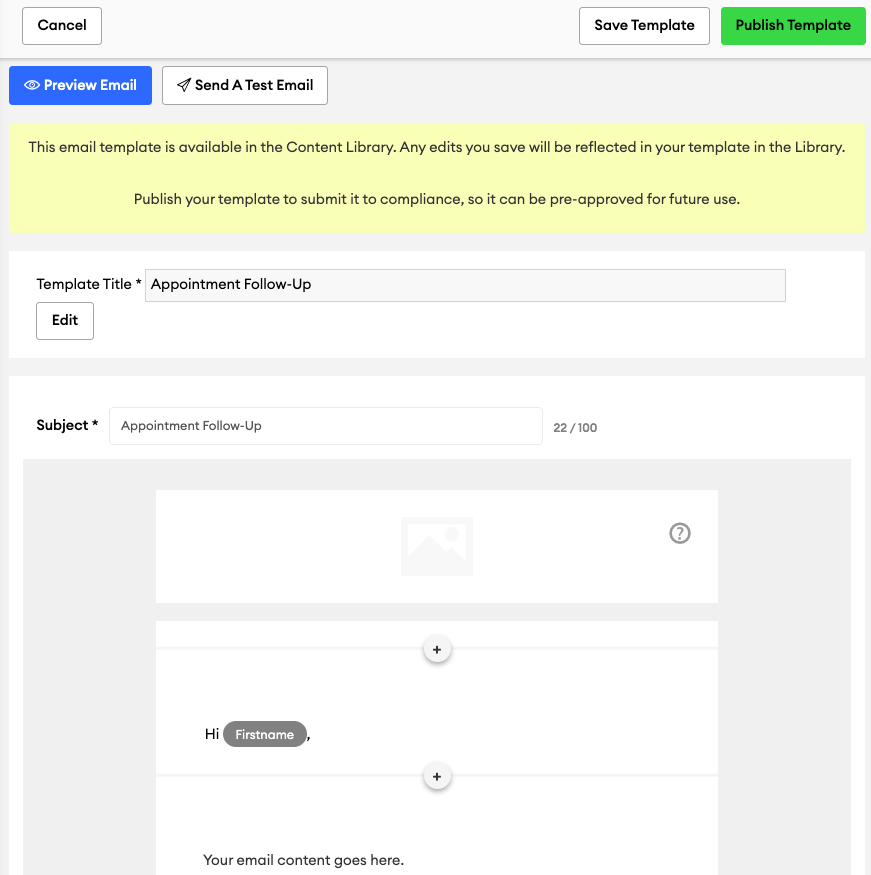This screenshot has width=871, height=875.
Task: Click the Template Title input field
Action: click(465, 285)
